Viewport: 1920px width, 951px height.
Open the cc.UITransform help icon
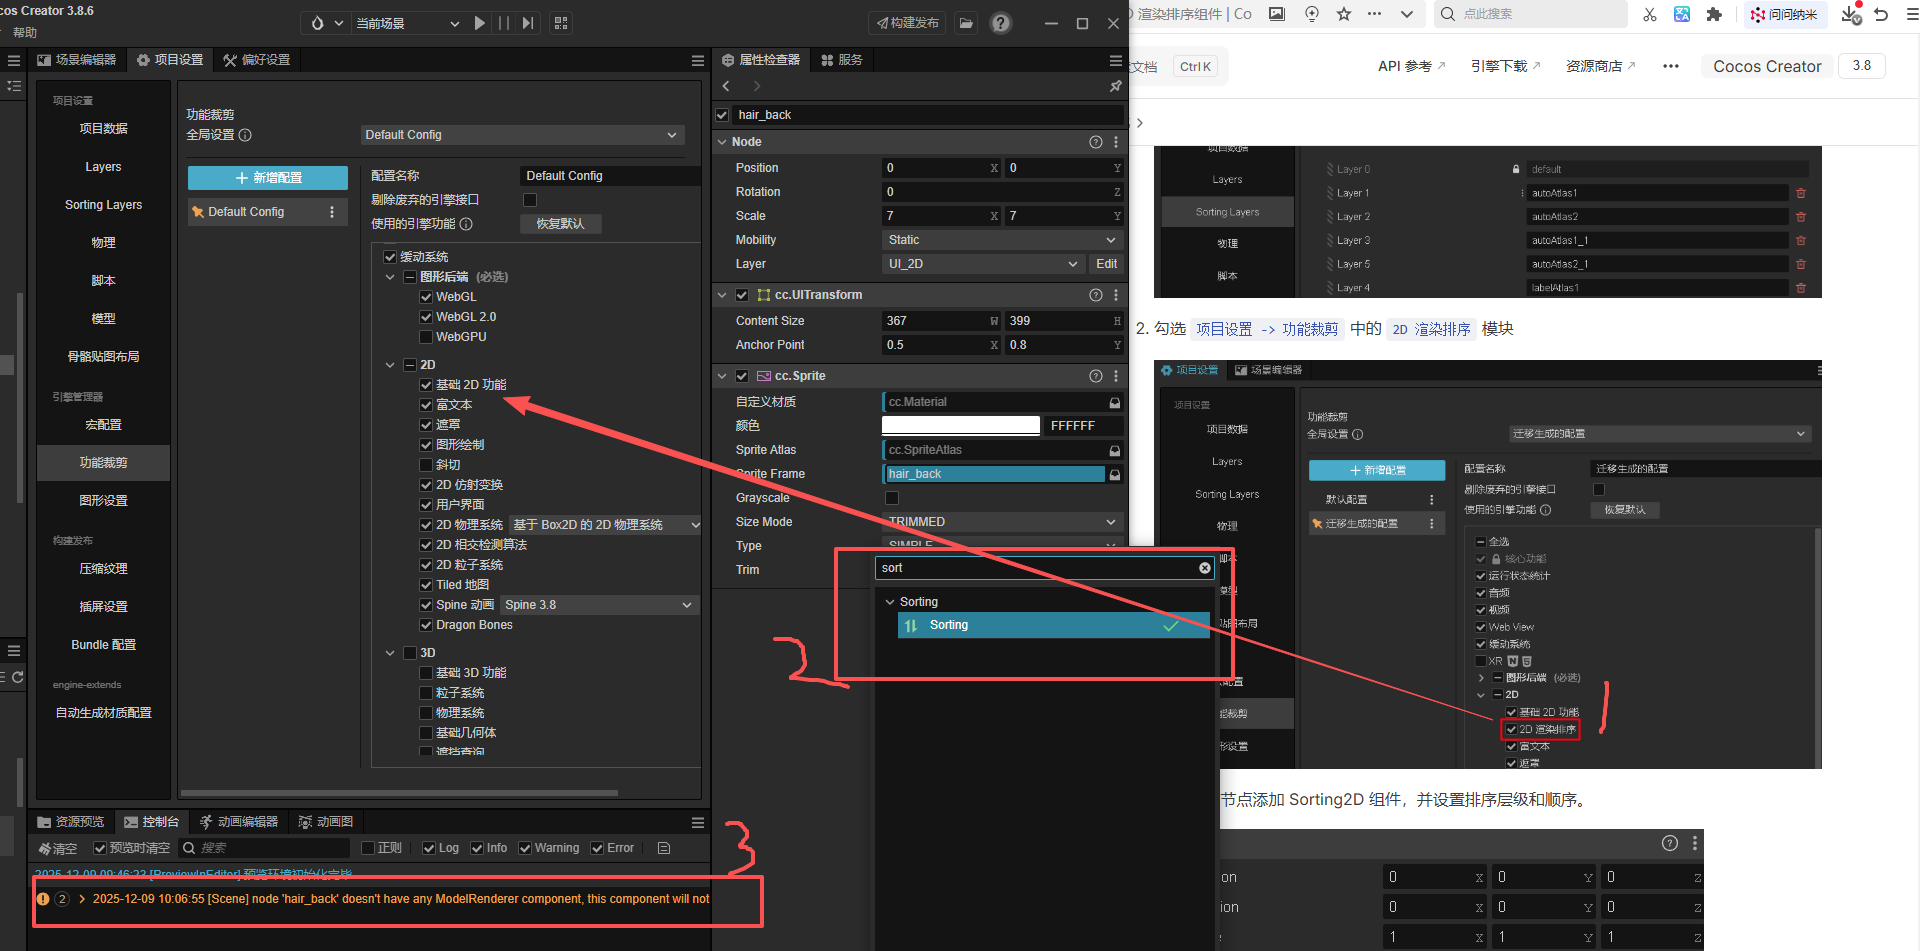tap(1096, 295)
